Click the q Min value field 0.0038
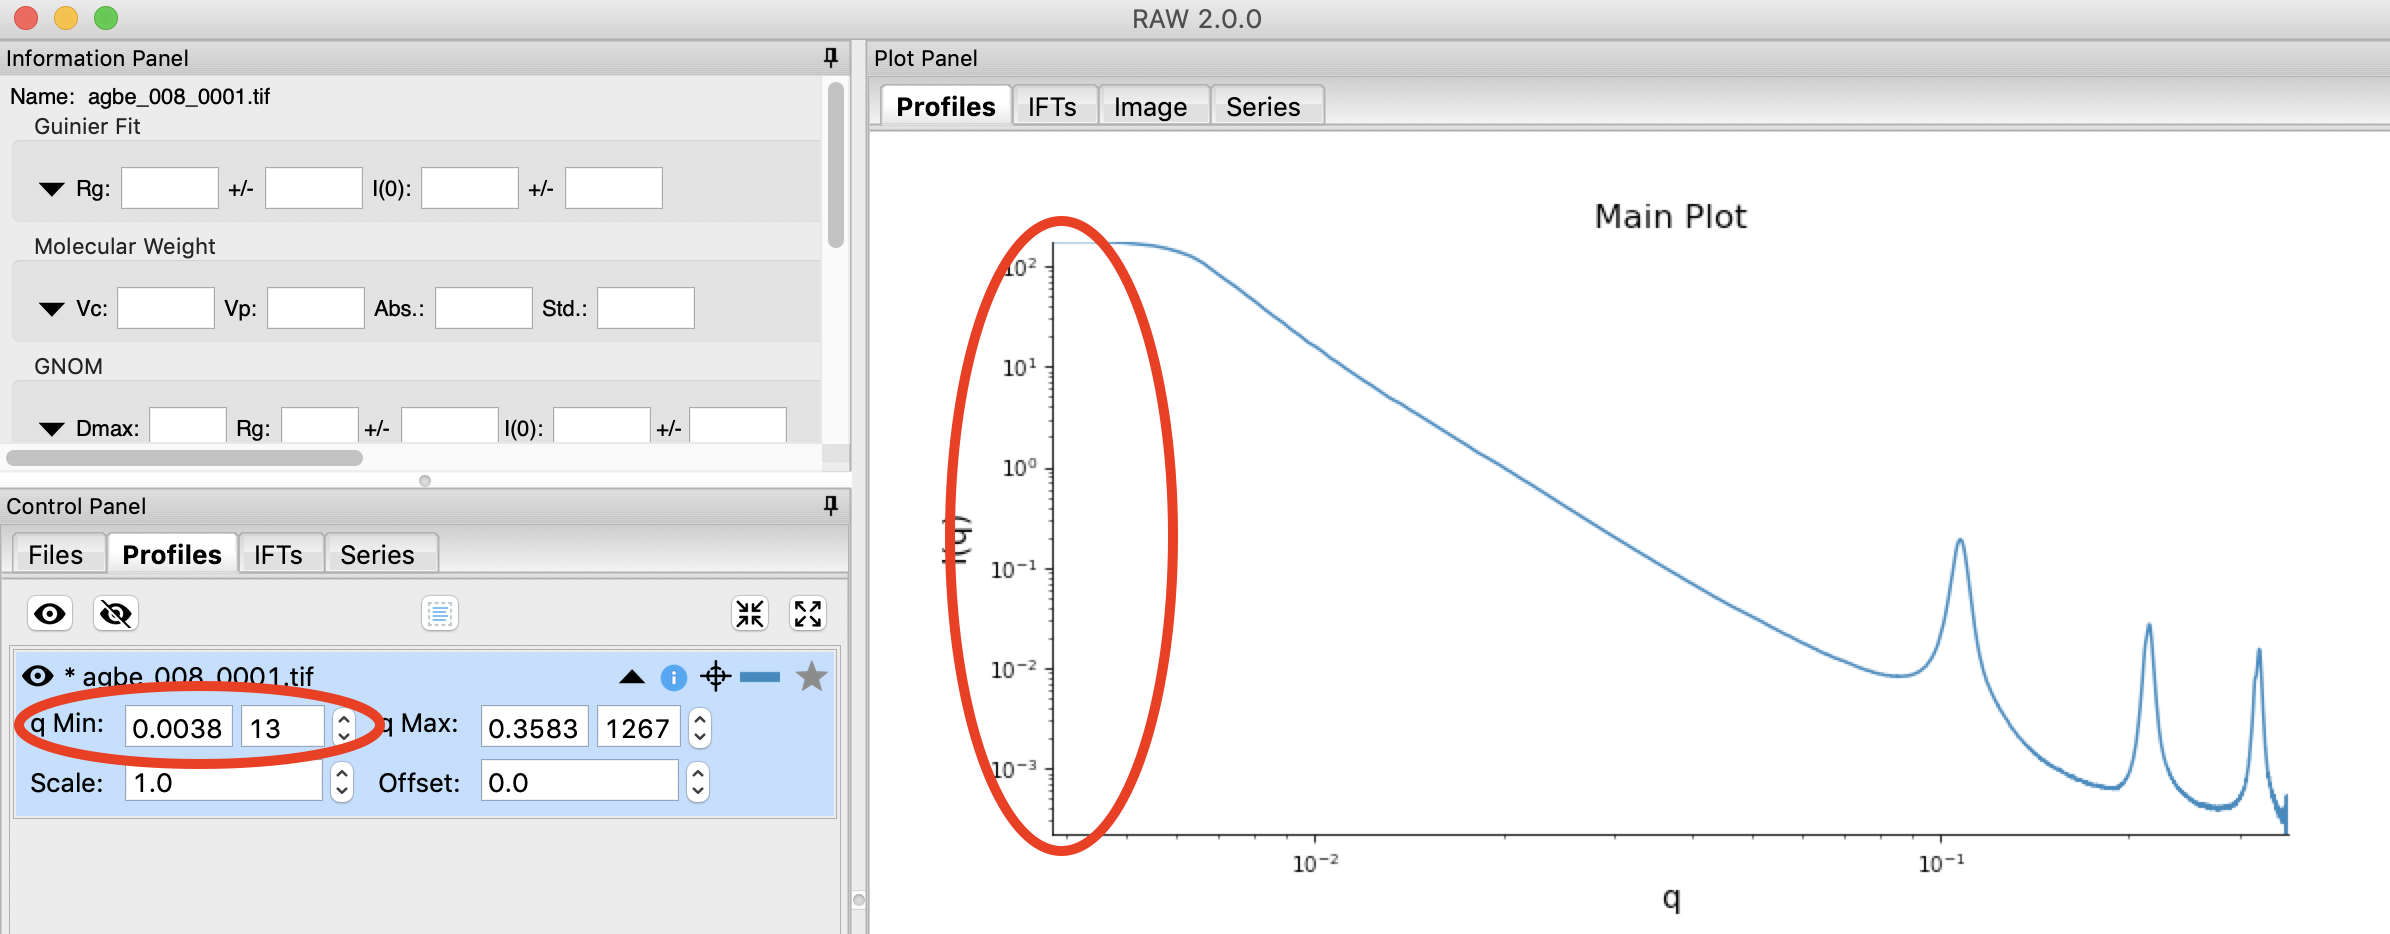Screen dimensions: 2390x934 178,727
